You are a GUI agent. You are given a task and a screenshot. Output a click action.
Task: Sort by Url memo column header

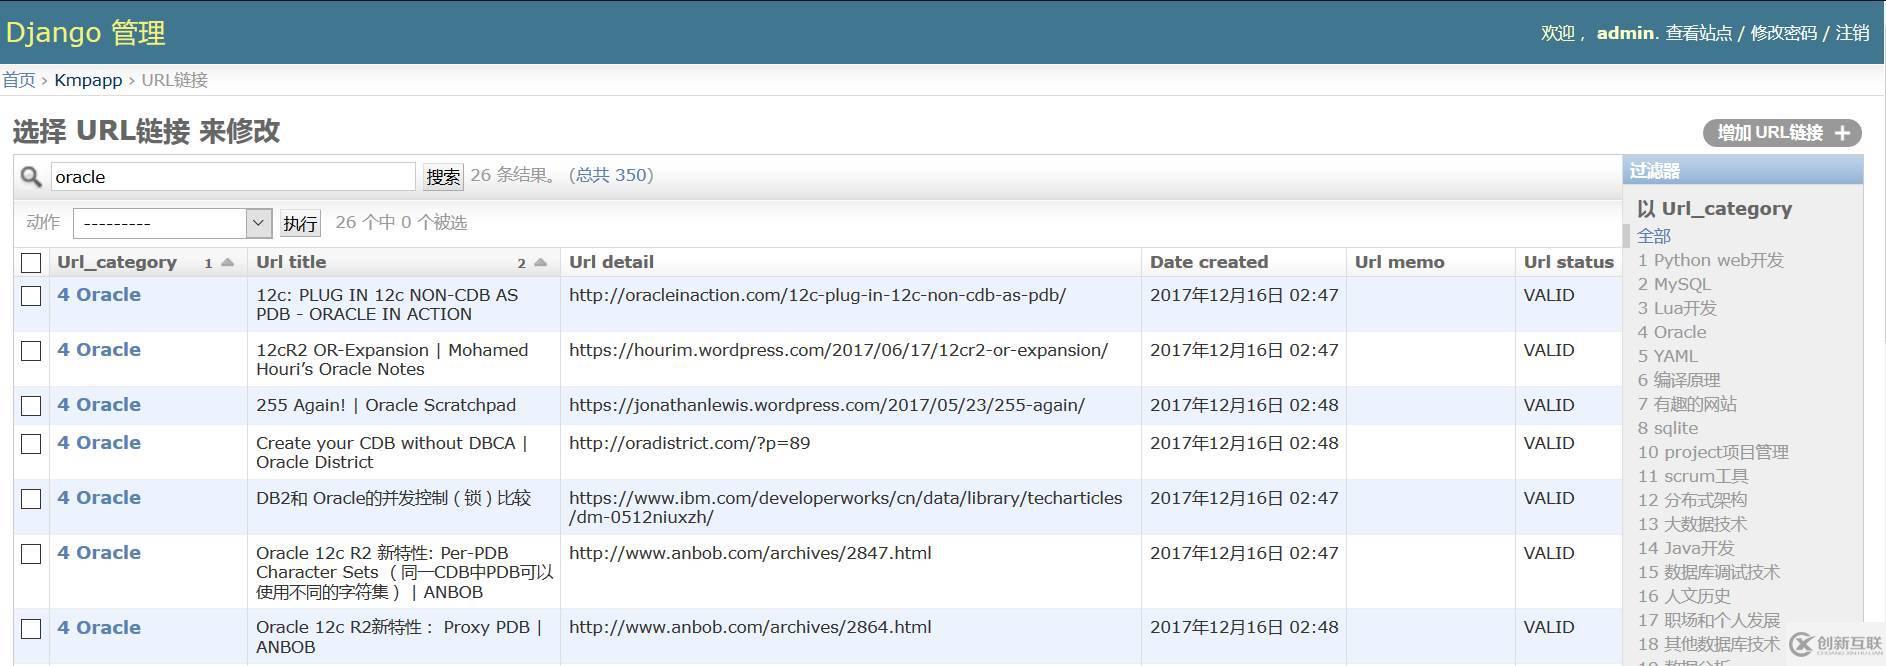(1399, 262)
